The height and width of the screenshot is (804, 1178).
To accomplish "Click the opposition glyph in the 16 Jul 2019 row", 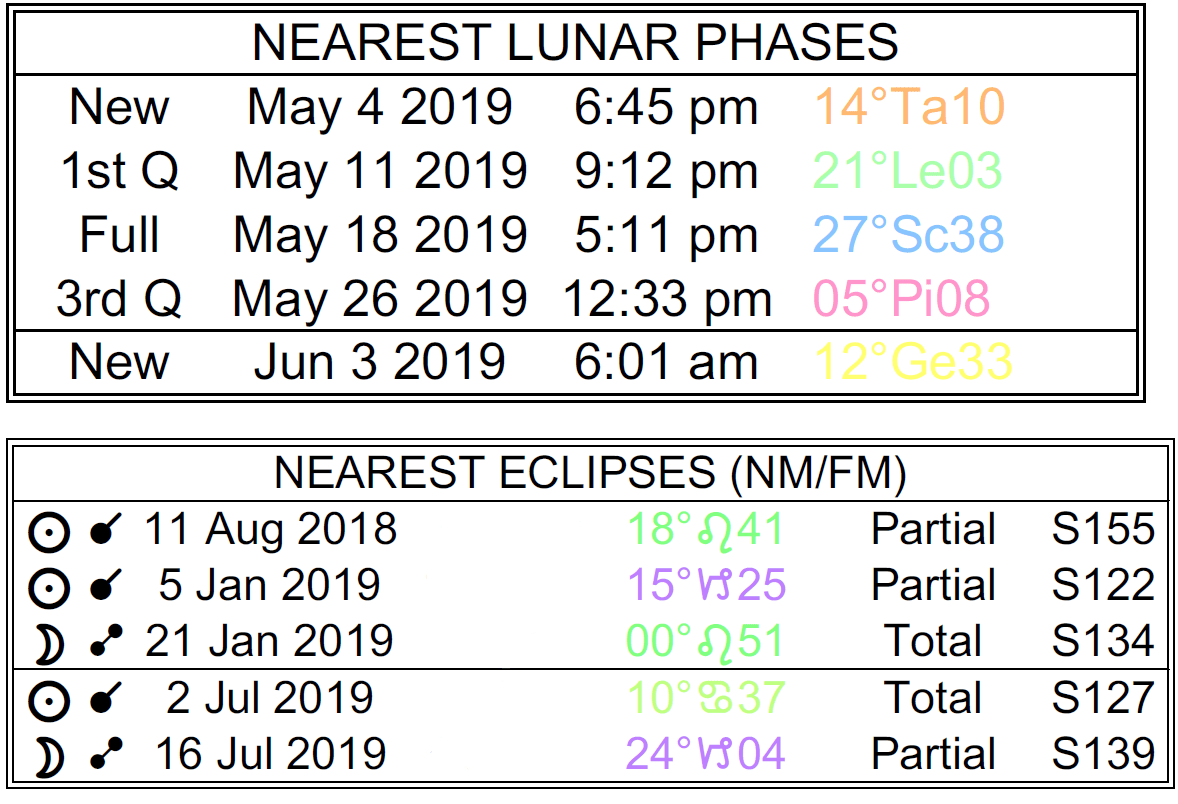I will 103,756.
